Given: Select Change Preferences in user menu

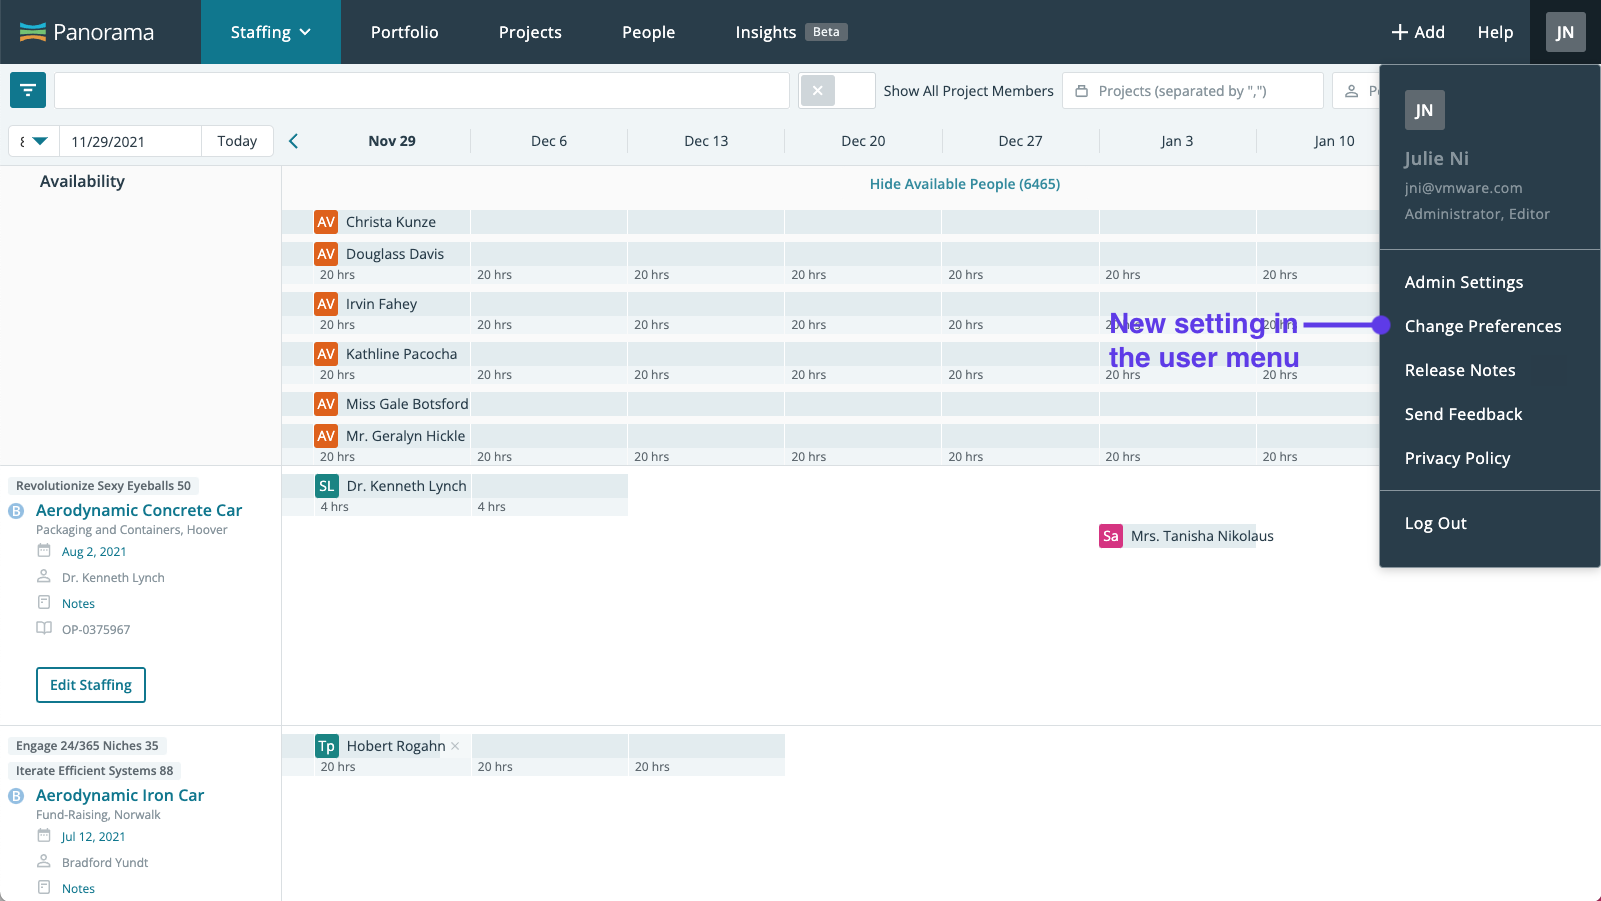Looking at the screenshot, I should coord(1483,326).
